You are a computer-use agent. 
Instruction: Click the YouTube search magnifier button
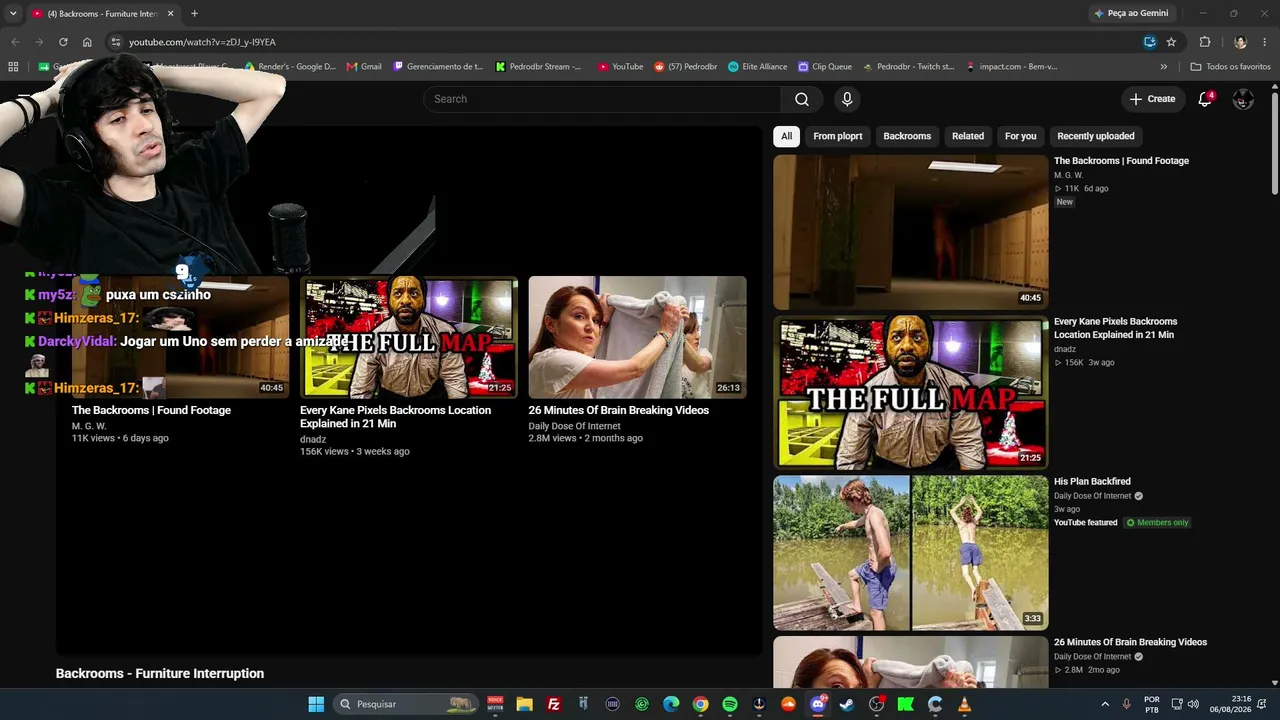click(802, 99)
